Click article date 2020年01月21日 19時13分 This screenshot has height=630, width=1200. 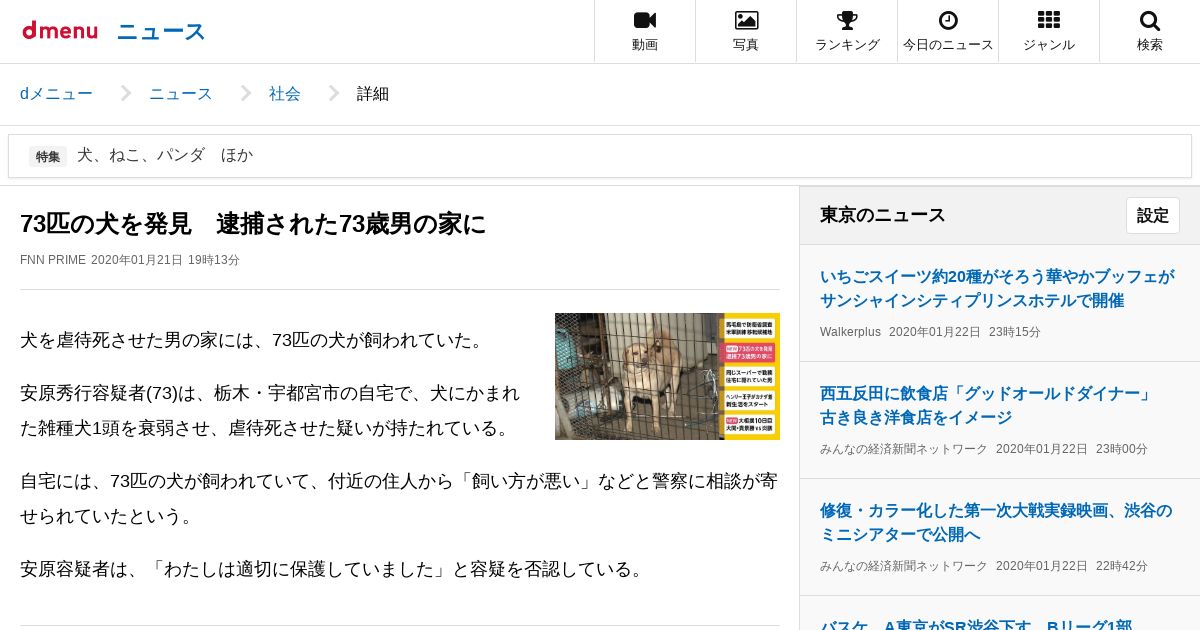pos(166,260)
